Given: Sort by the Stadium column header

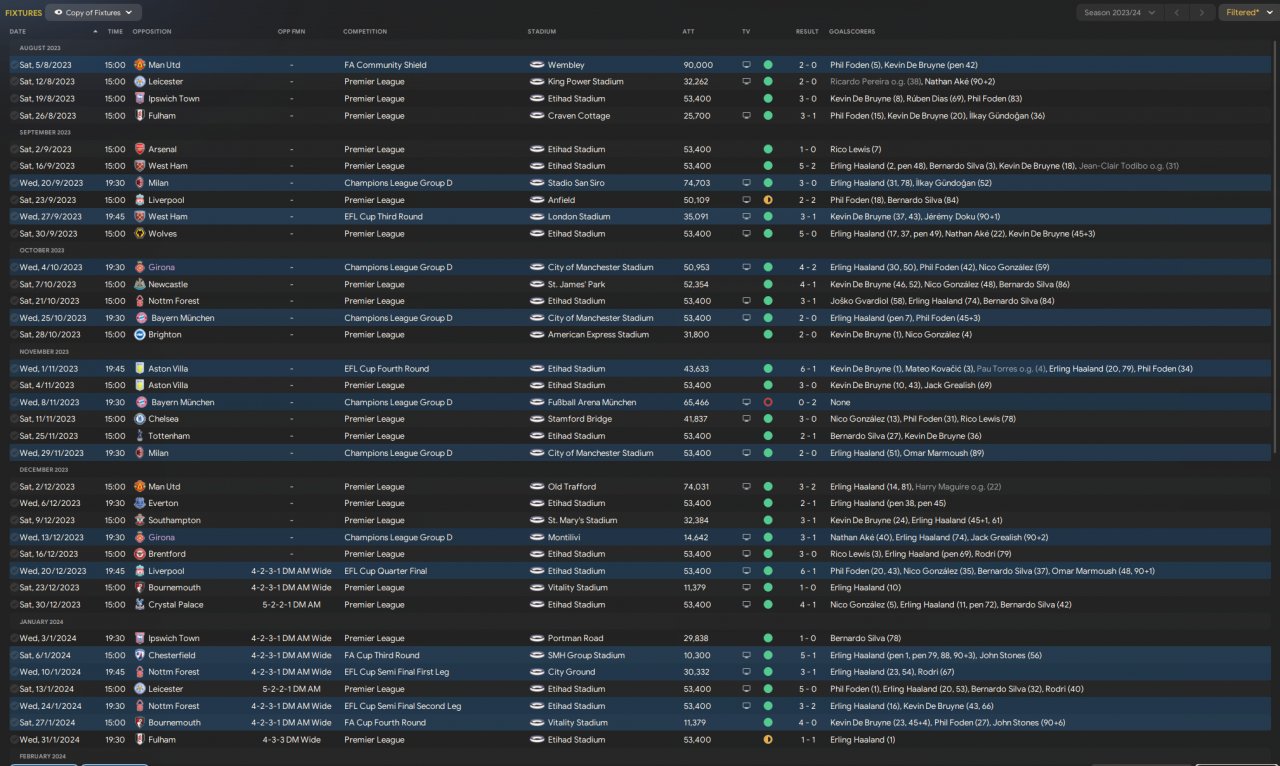Looking at the screenshot, I should [542, 32].
